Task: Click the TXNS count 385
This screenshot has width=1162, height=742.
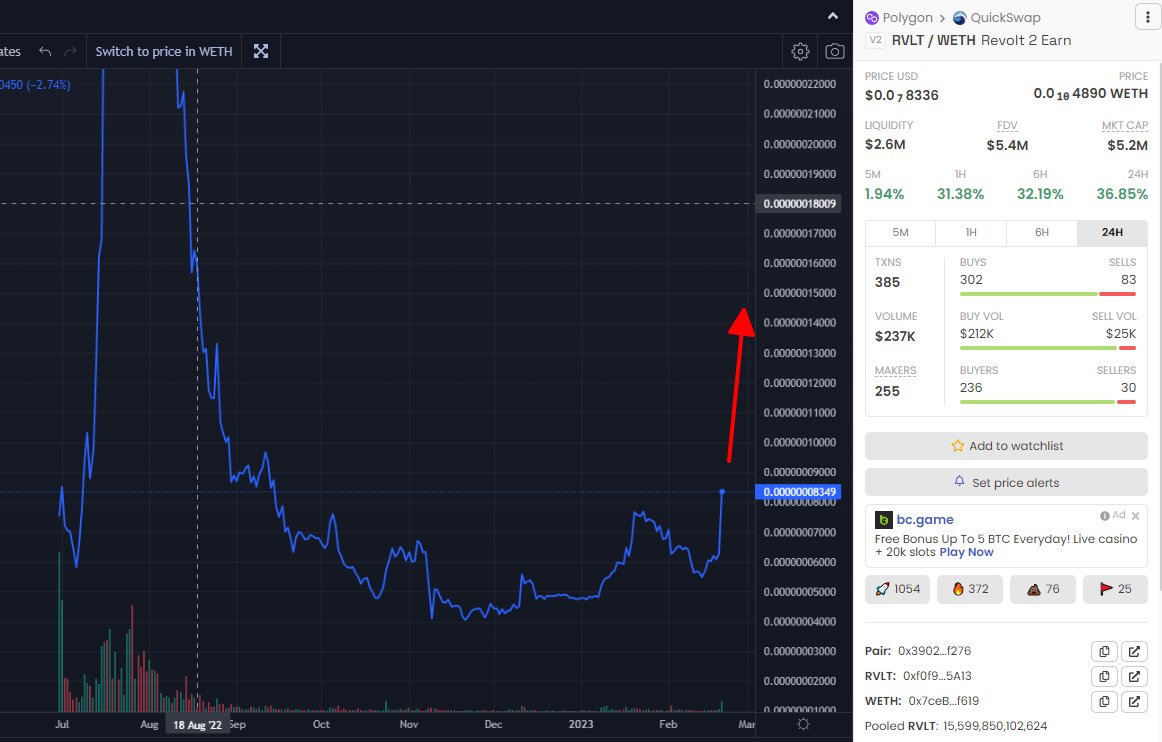Action: pos(887,282)
